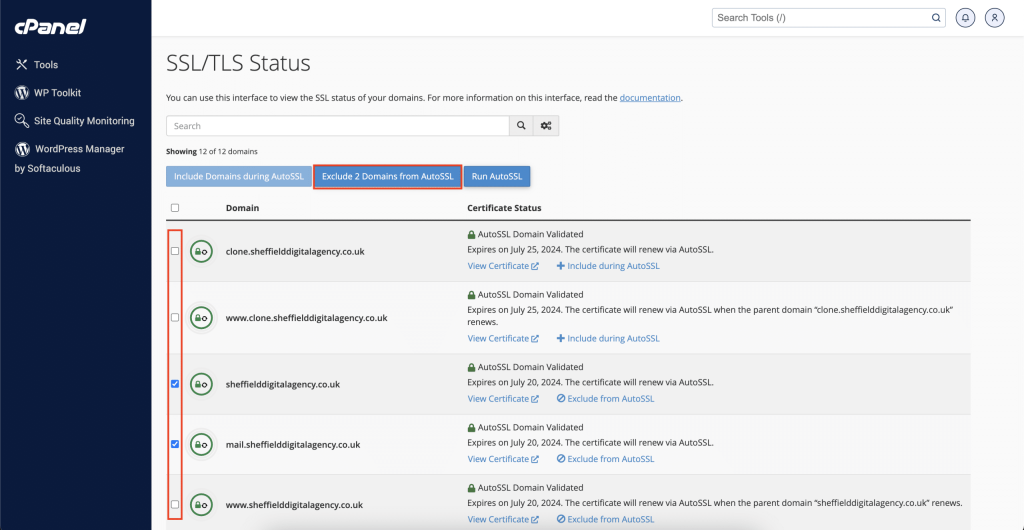Viewport: 1024px width, 530px height.
Task: Click the cPanel logo
Action: [50, 27]
